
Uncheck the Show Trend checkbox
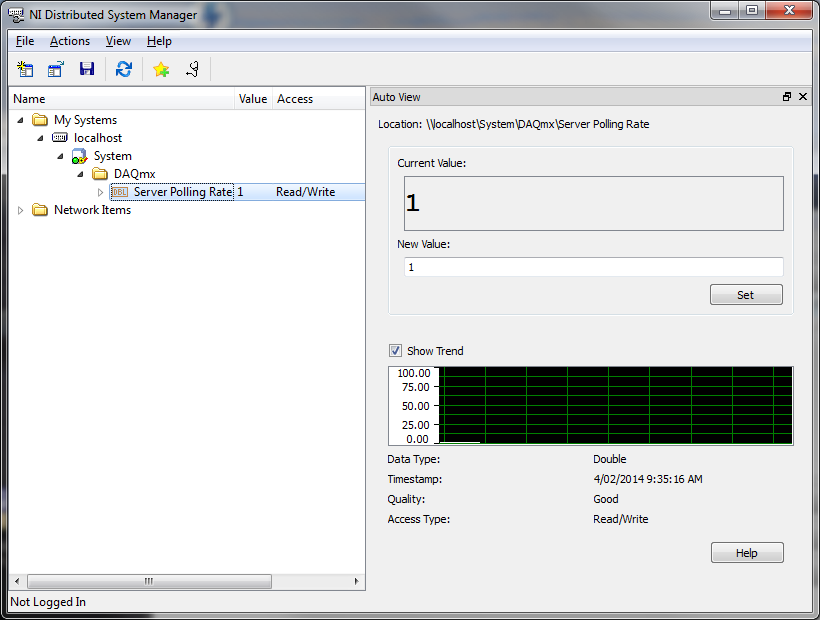(x=395, y=351)
